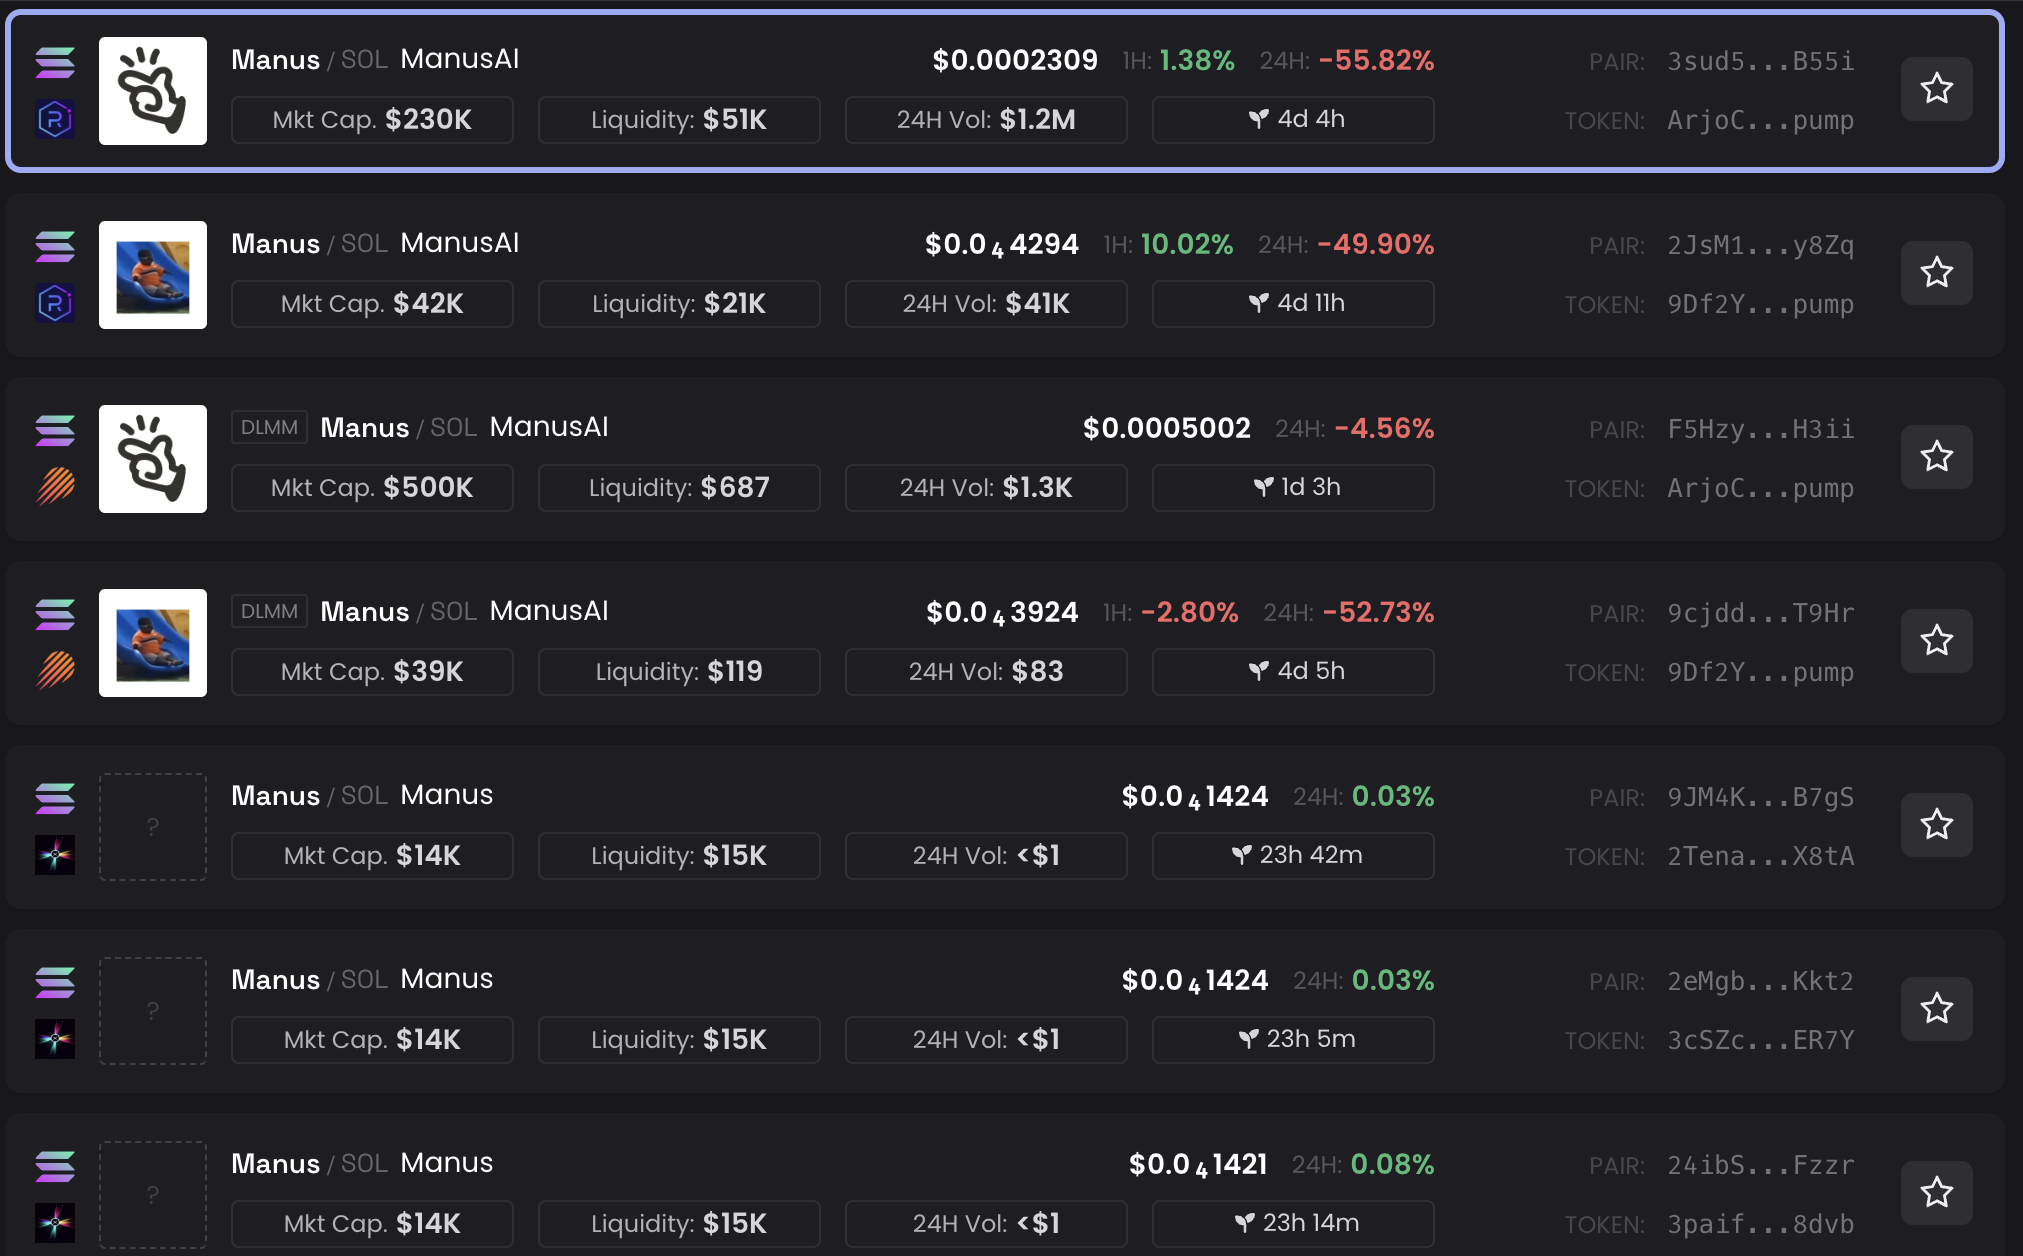Viewport: 2023px width, 1256px height.
Task: Click star icon for pair 9cjdd...T9Hr
Action: [x=1936, y=641]
